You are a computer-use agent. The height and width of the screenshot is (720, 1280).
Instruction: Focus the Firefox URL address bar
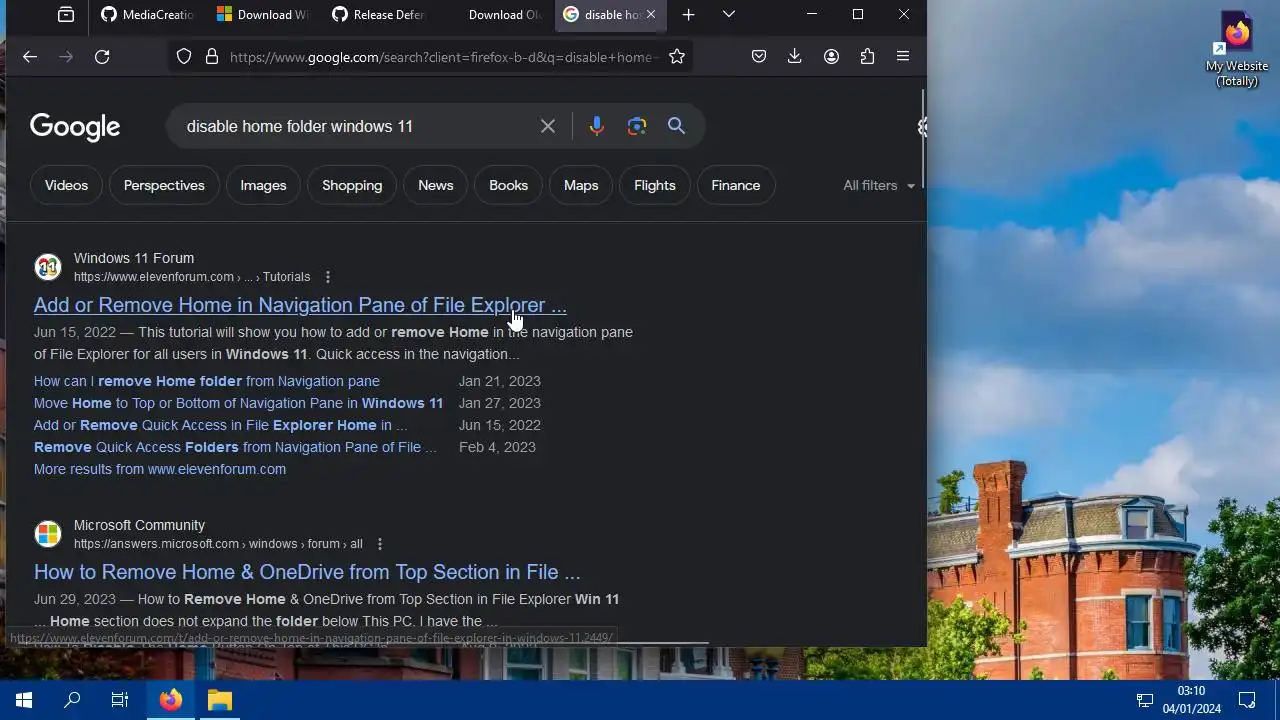(443, 57)
